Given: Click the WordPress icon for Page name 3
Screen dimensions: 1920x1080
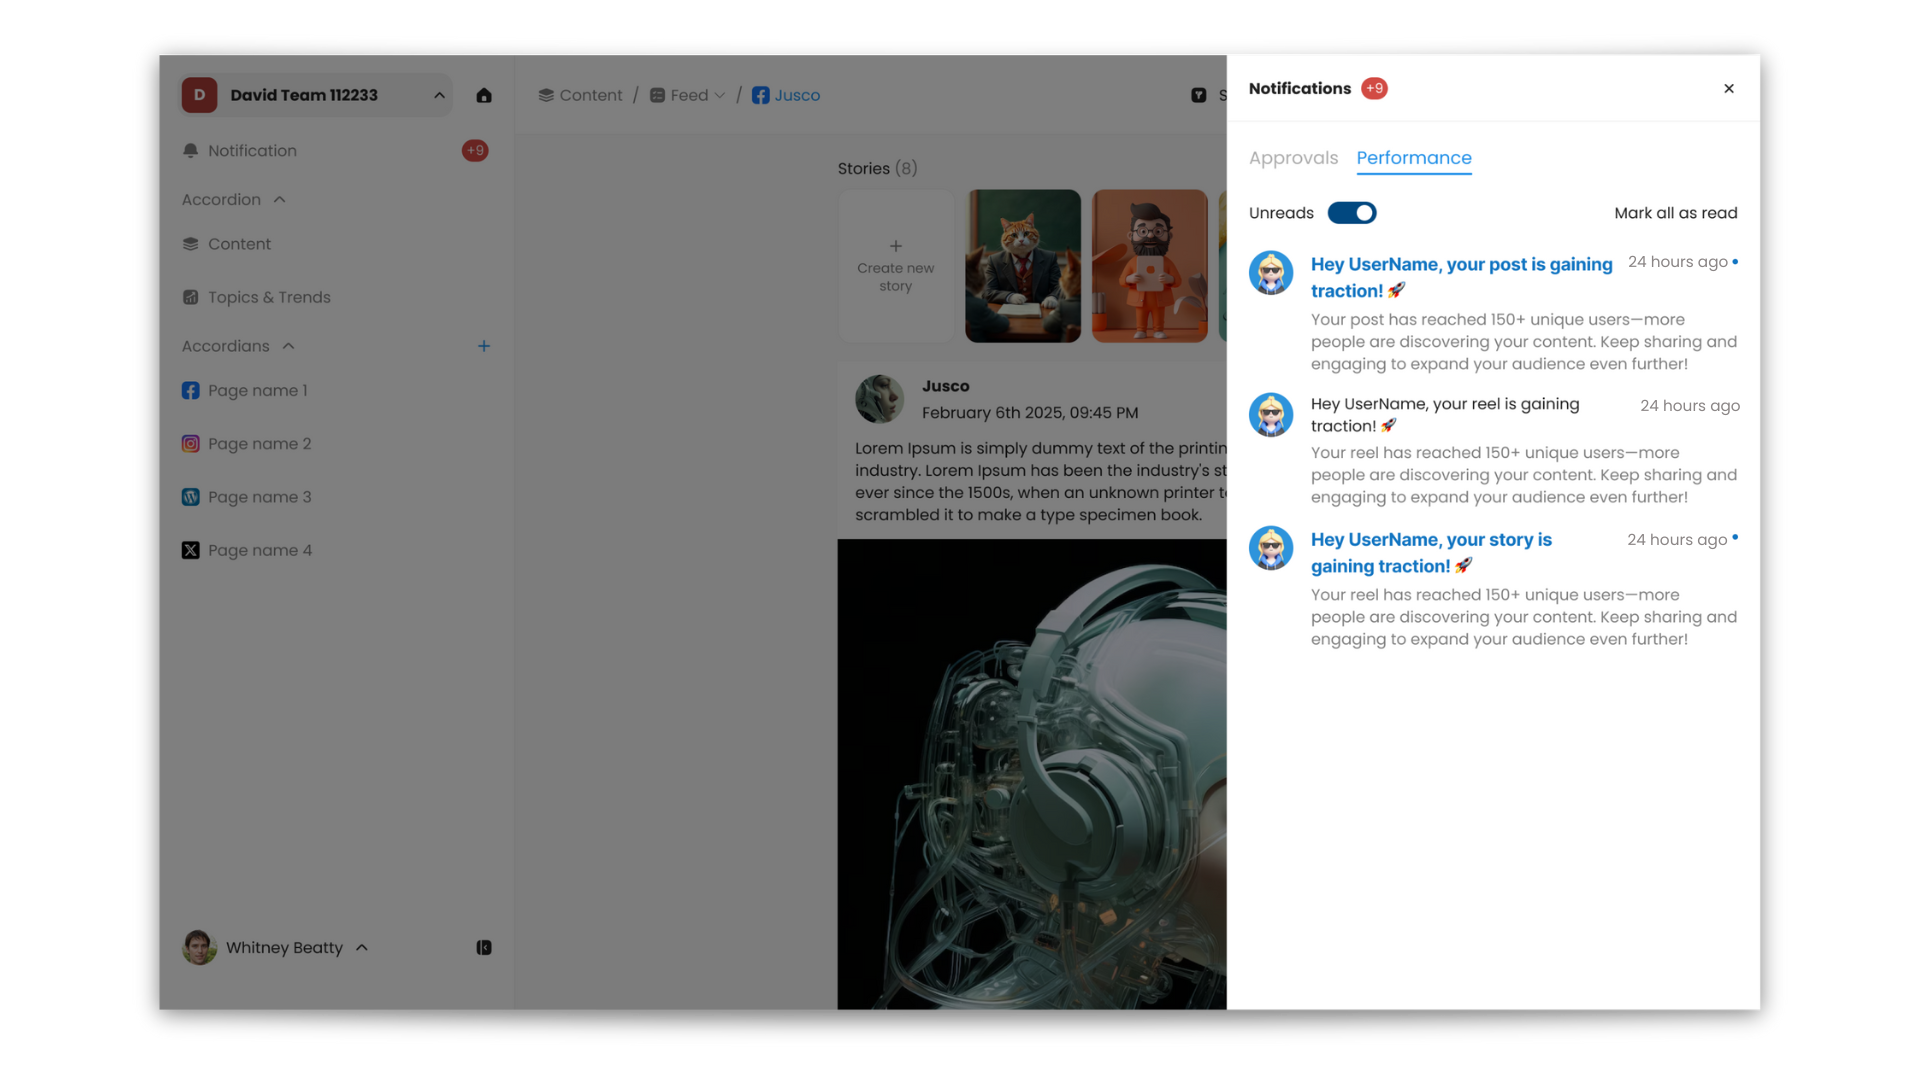Looking at the screenshot, I should (x=190, y=497).
